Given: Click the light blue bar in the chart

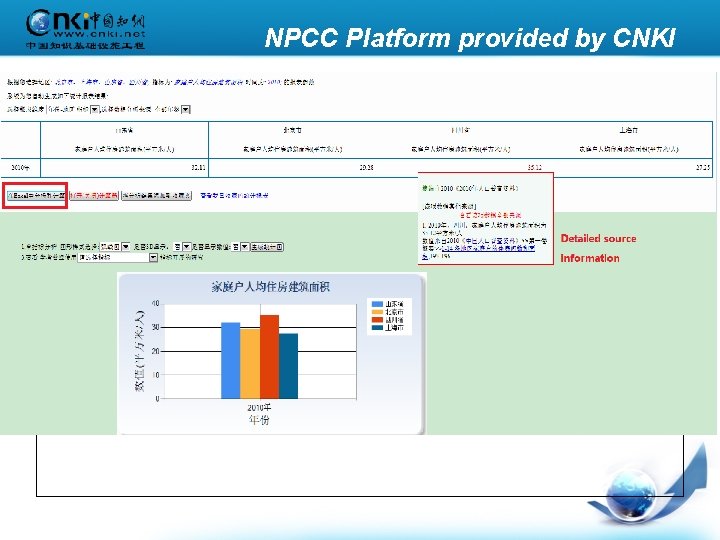Looking at the screenshot, I should [x=231, y=360].
